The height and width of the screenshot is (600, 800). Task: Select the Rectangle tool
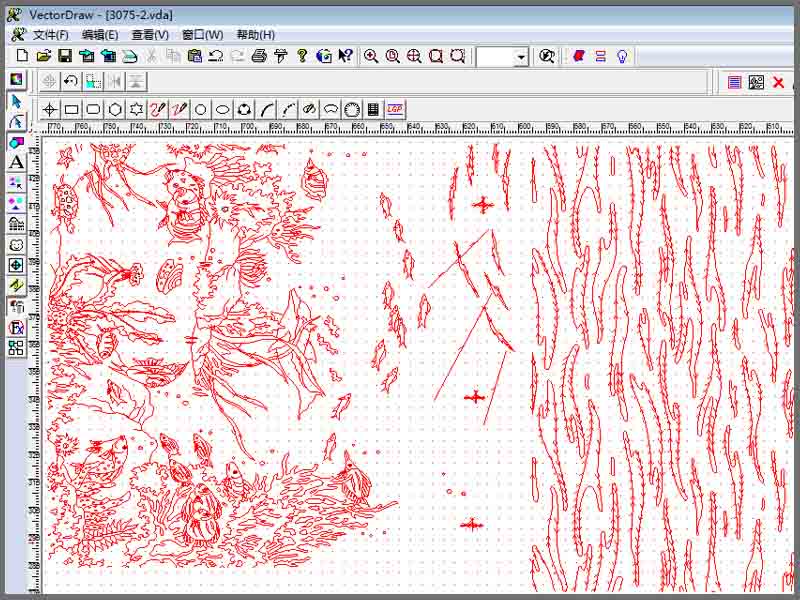[x=71, y=109]
